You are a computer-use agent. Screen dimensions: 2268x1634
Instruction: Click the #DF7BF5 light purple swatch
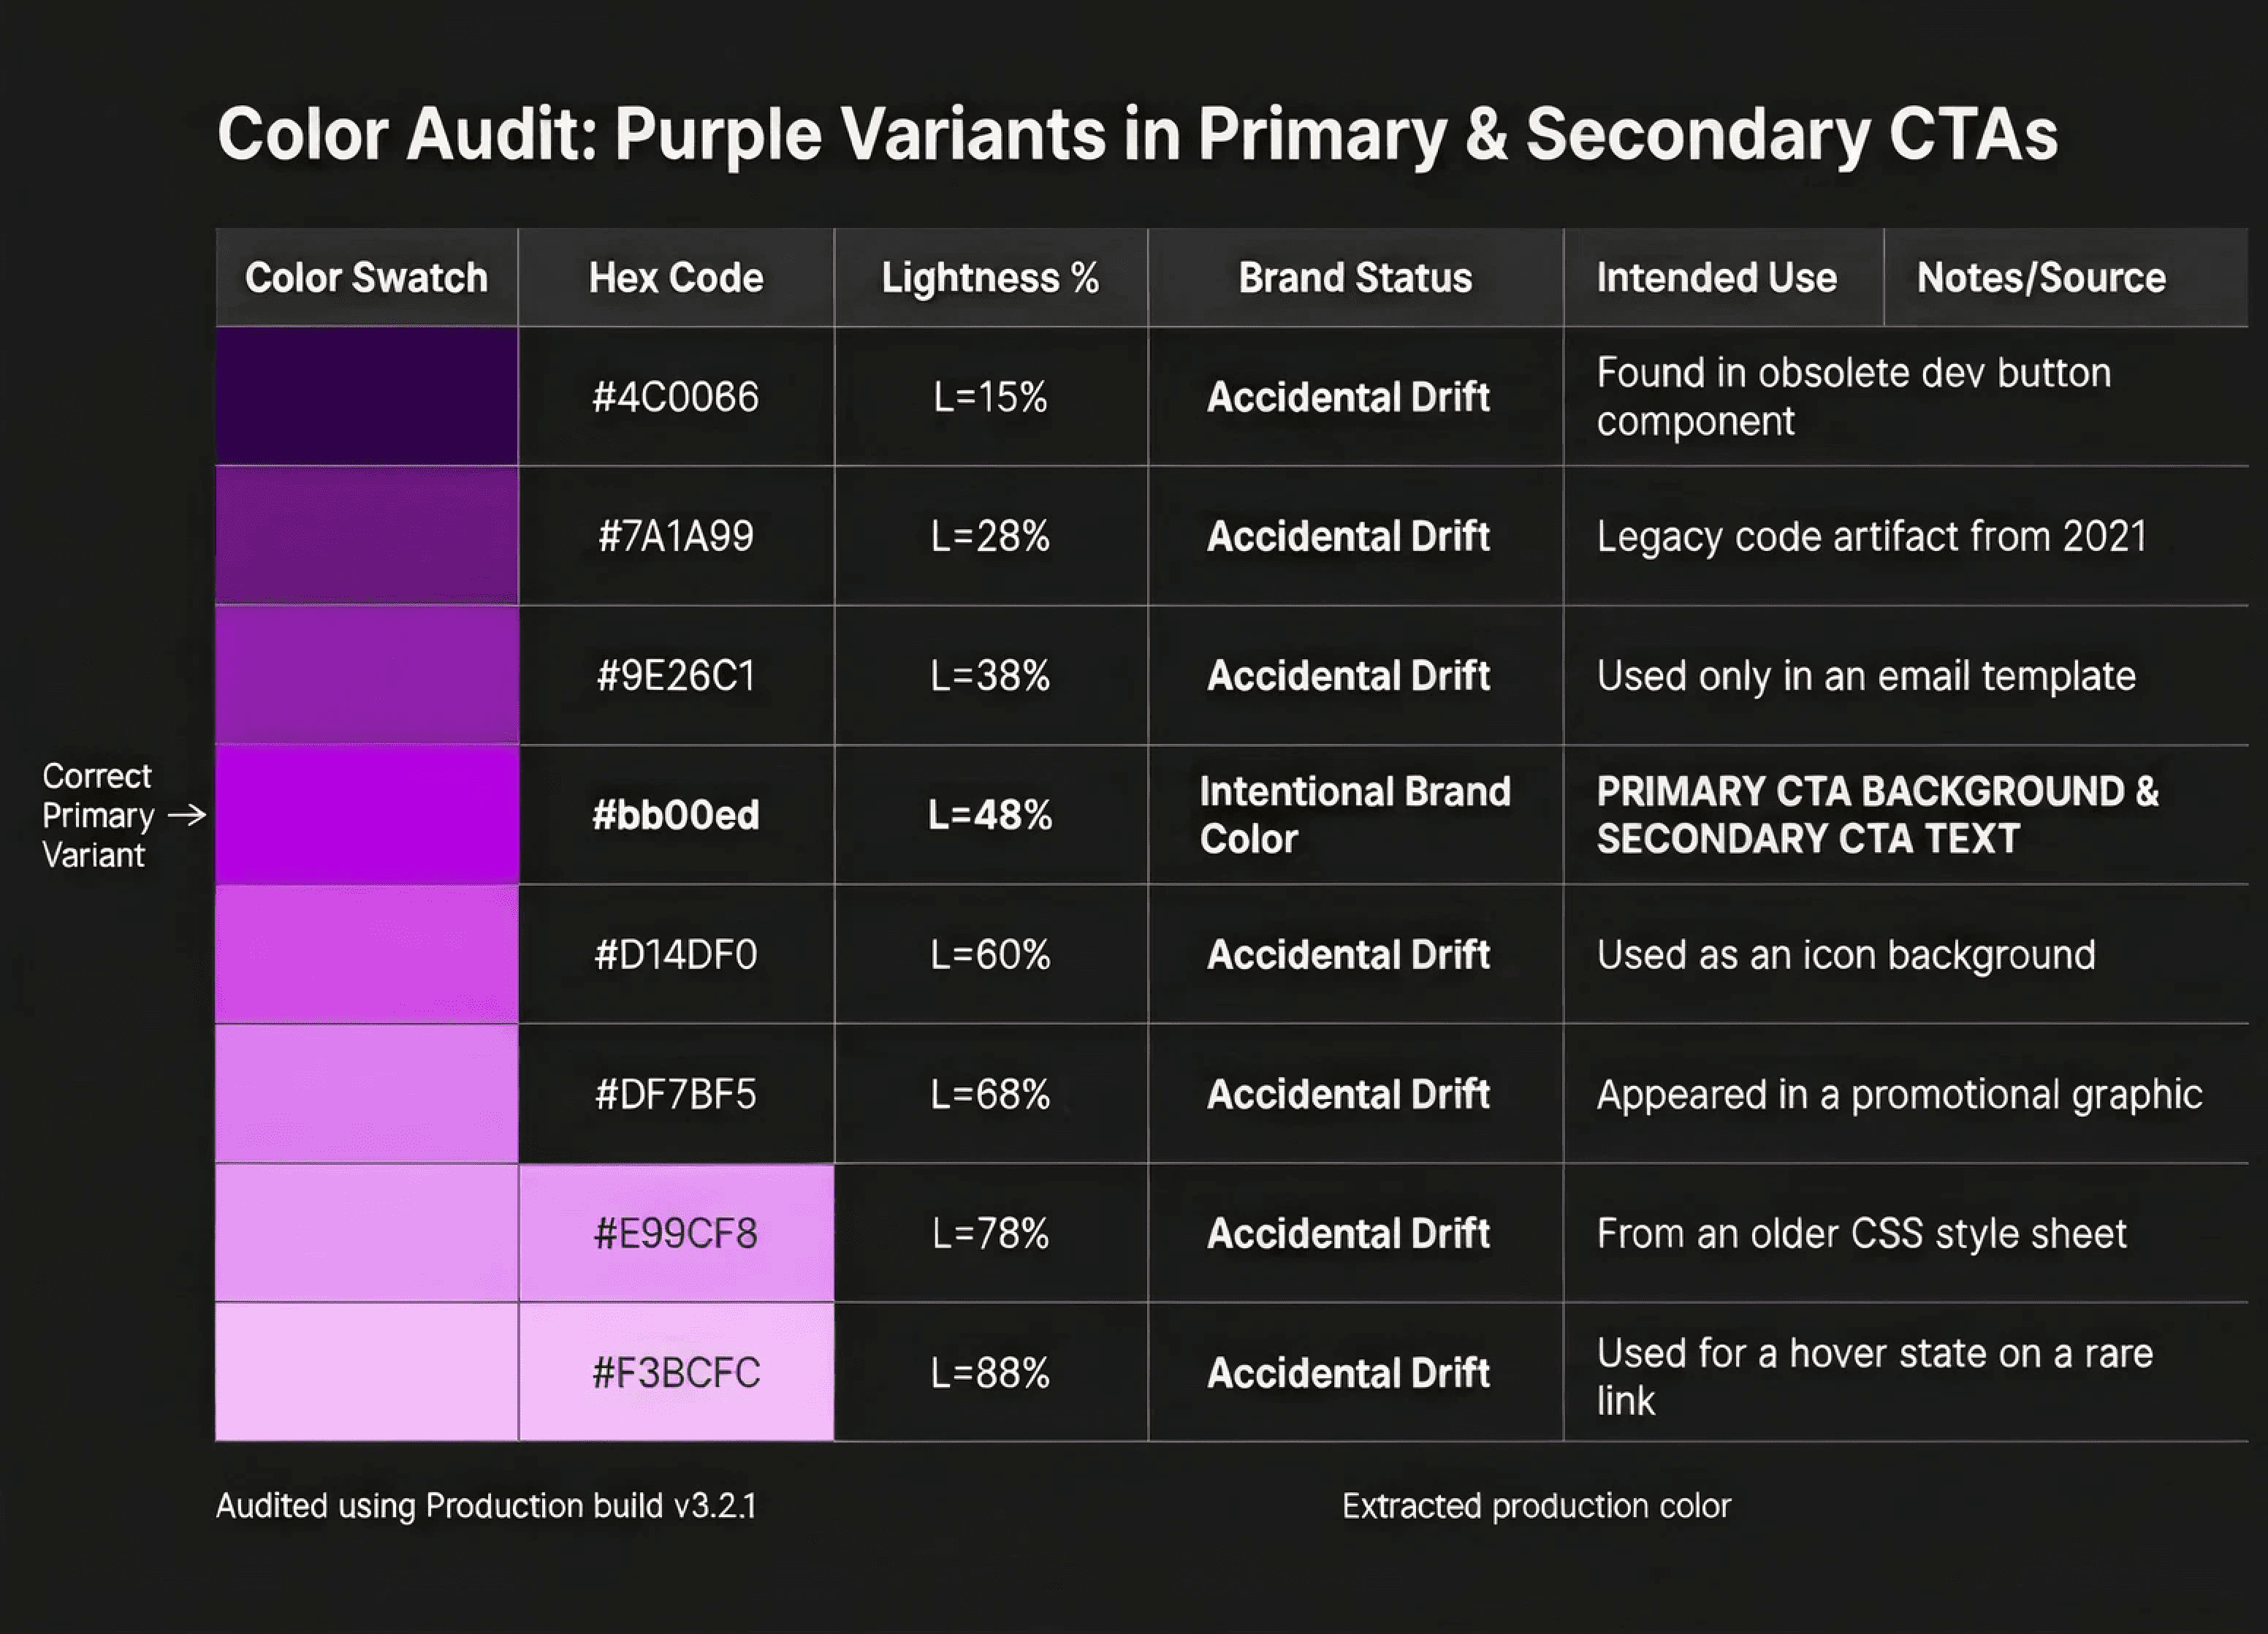click(367, 1093)
